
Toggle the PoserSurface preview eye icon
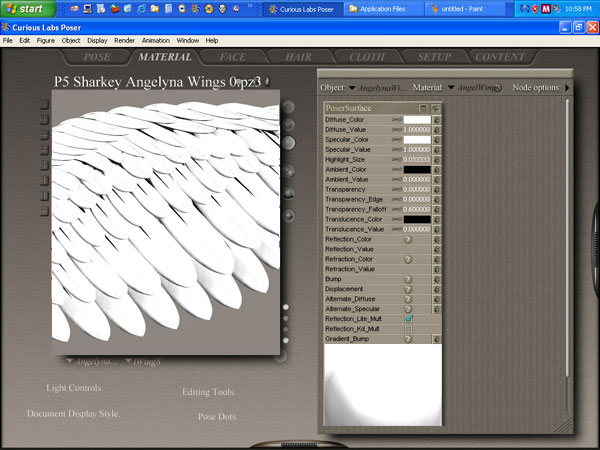[435, 108]
